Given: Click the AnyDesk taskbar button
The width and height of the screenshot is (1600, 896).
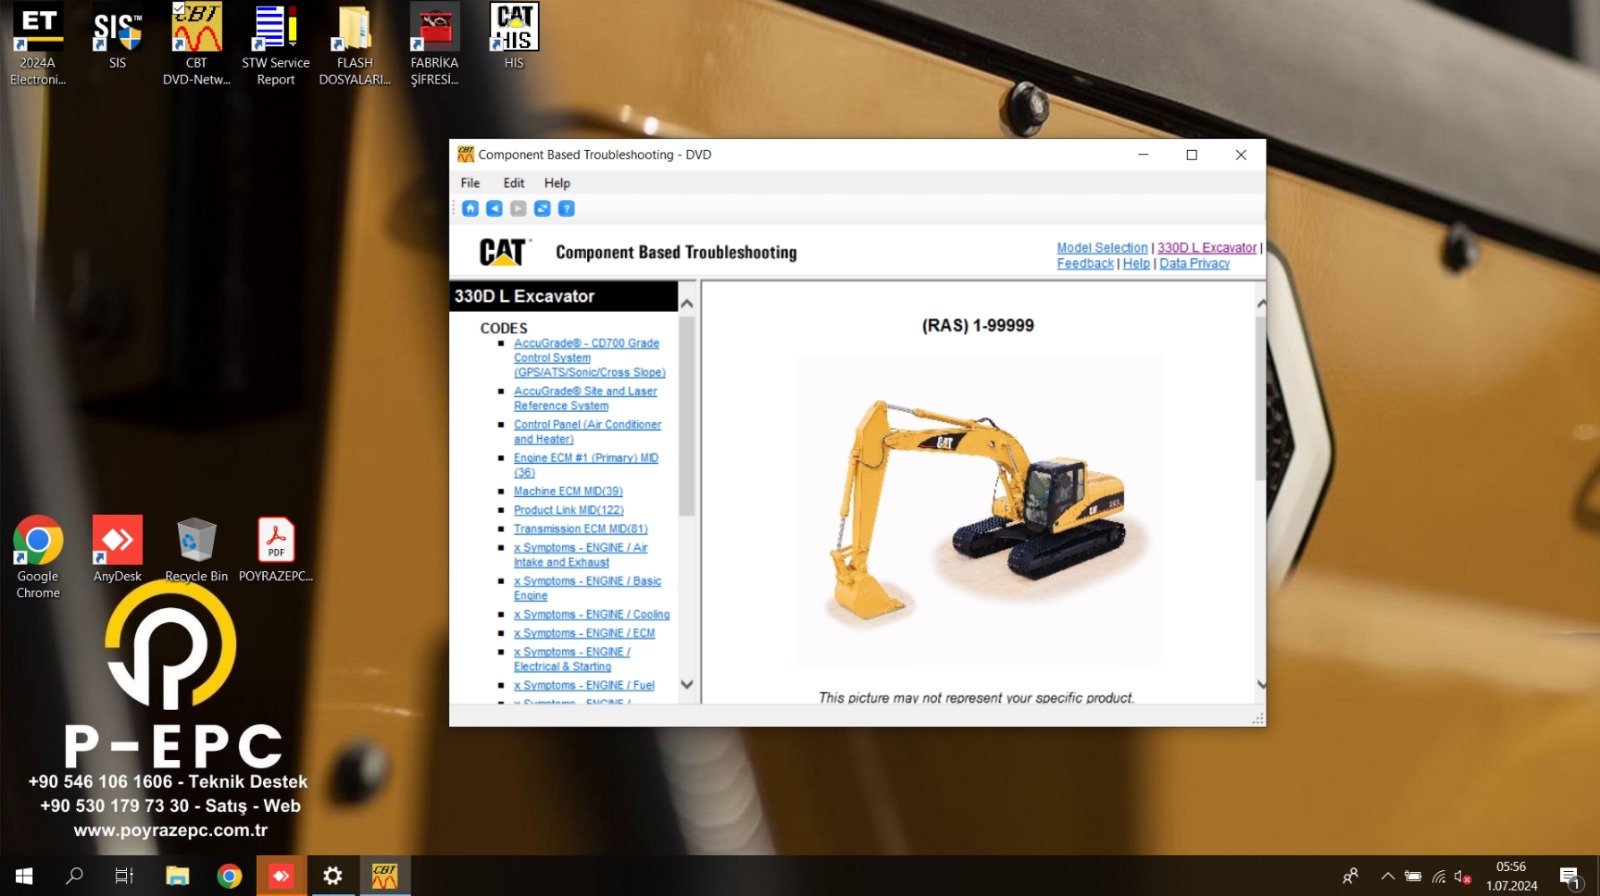Looking at the screenshot, I should pyautogui.click(x=281, y=876).
